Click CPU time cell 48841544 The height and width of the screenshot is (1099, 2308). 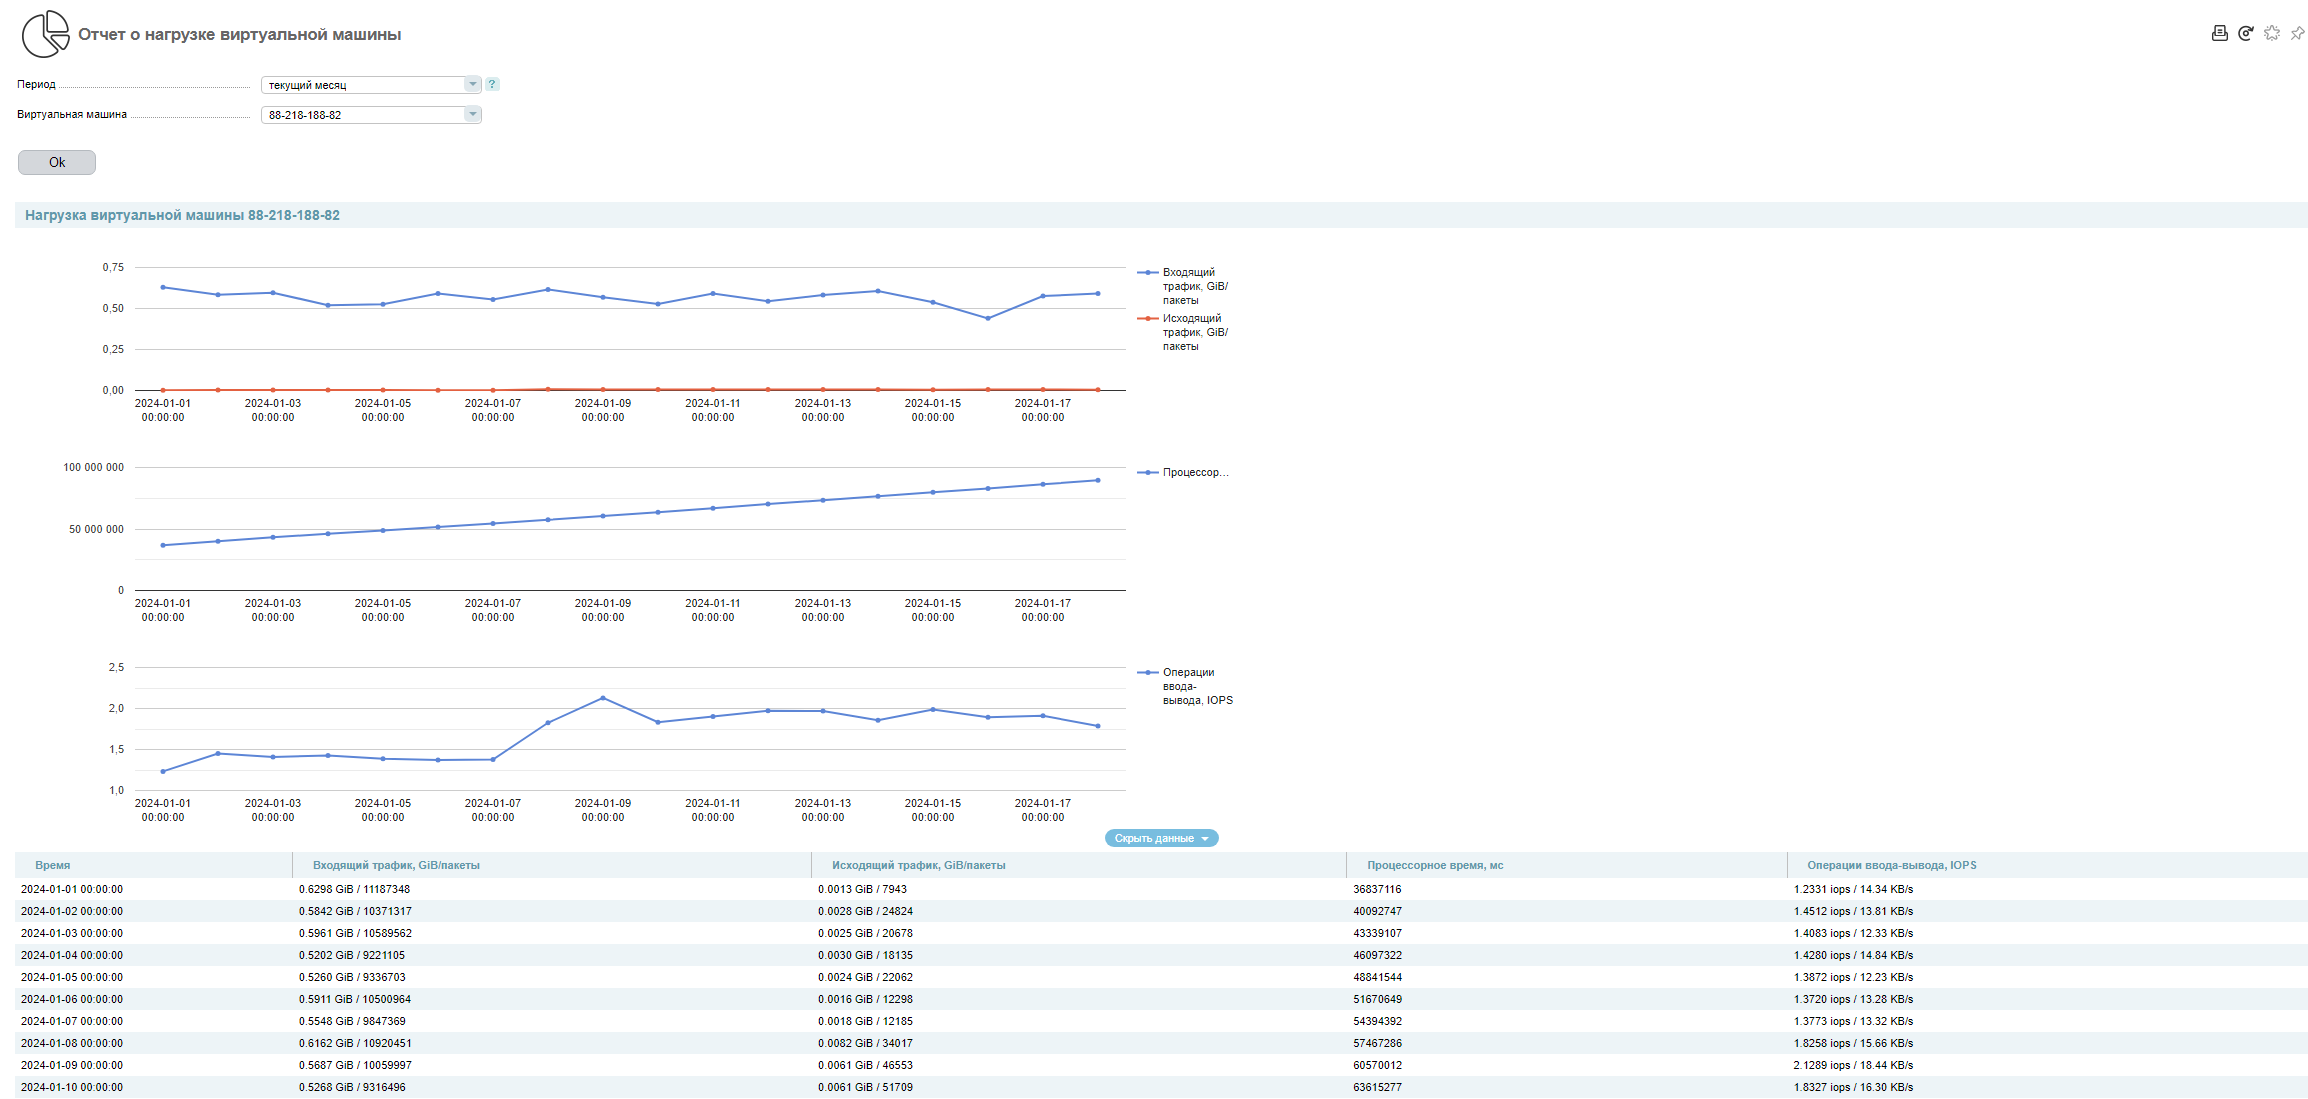click(x=1377, y=977)
